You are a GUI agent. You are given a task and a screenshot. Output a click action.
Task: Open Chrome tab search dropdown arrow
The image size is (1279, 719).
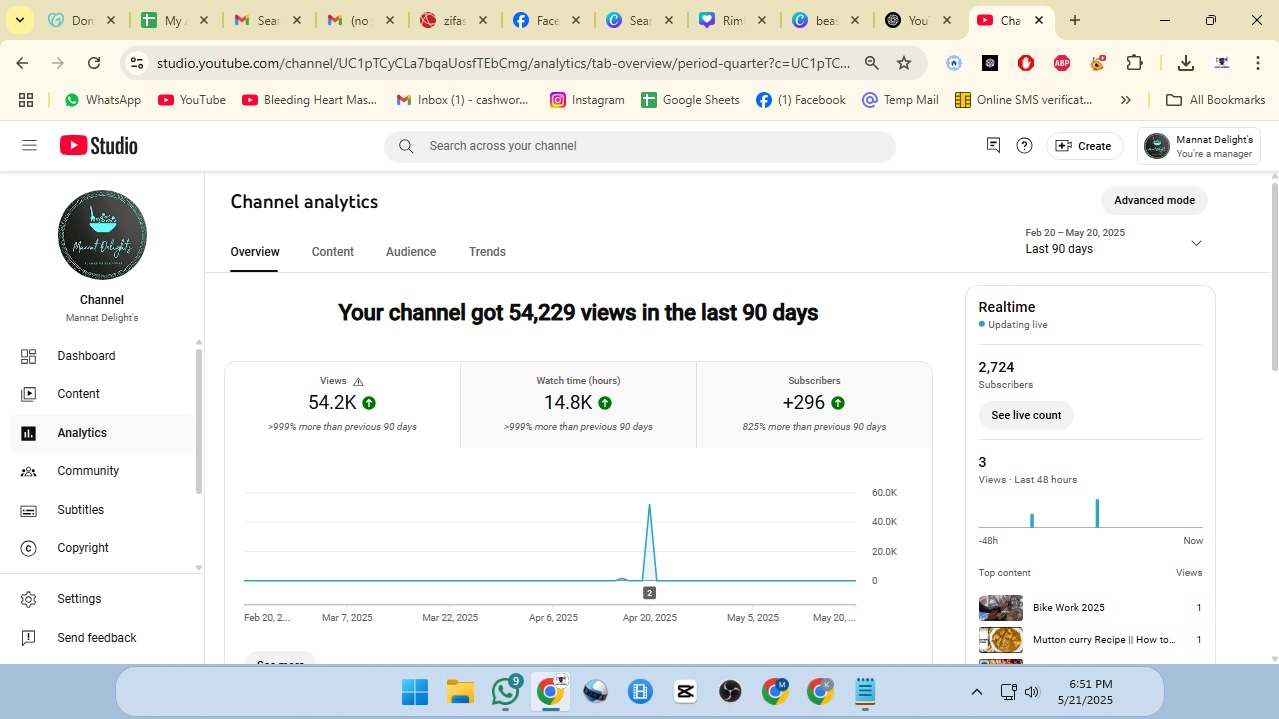[x=19, y=20]
